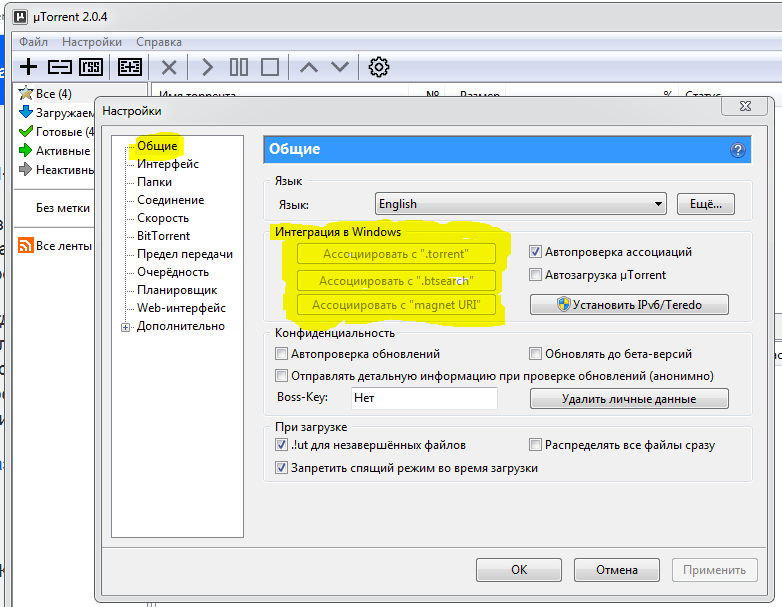This screenshot has width=782, height=607.
Task: Open the RSS feed add icon
Action: tap(91, 67)
